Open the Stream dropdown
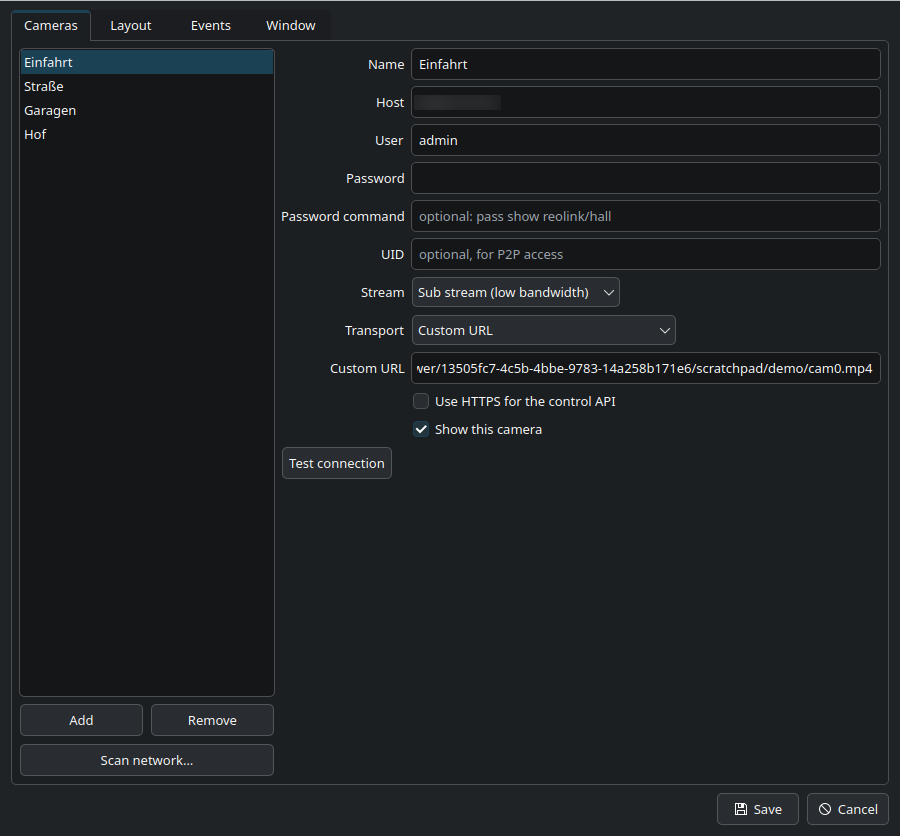The width and height of the screenshot is (900, 836). point(515,292)
